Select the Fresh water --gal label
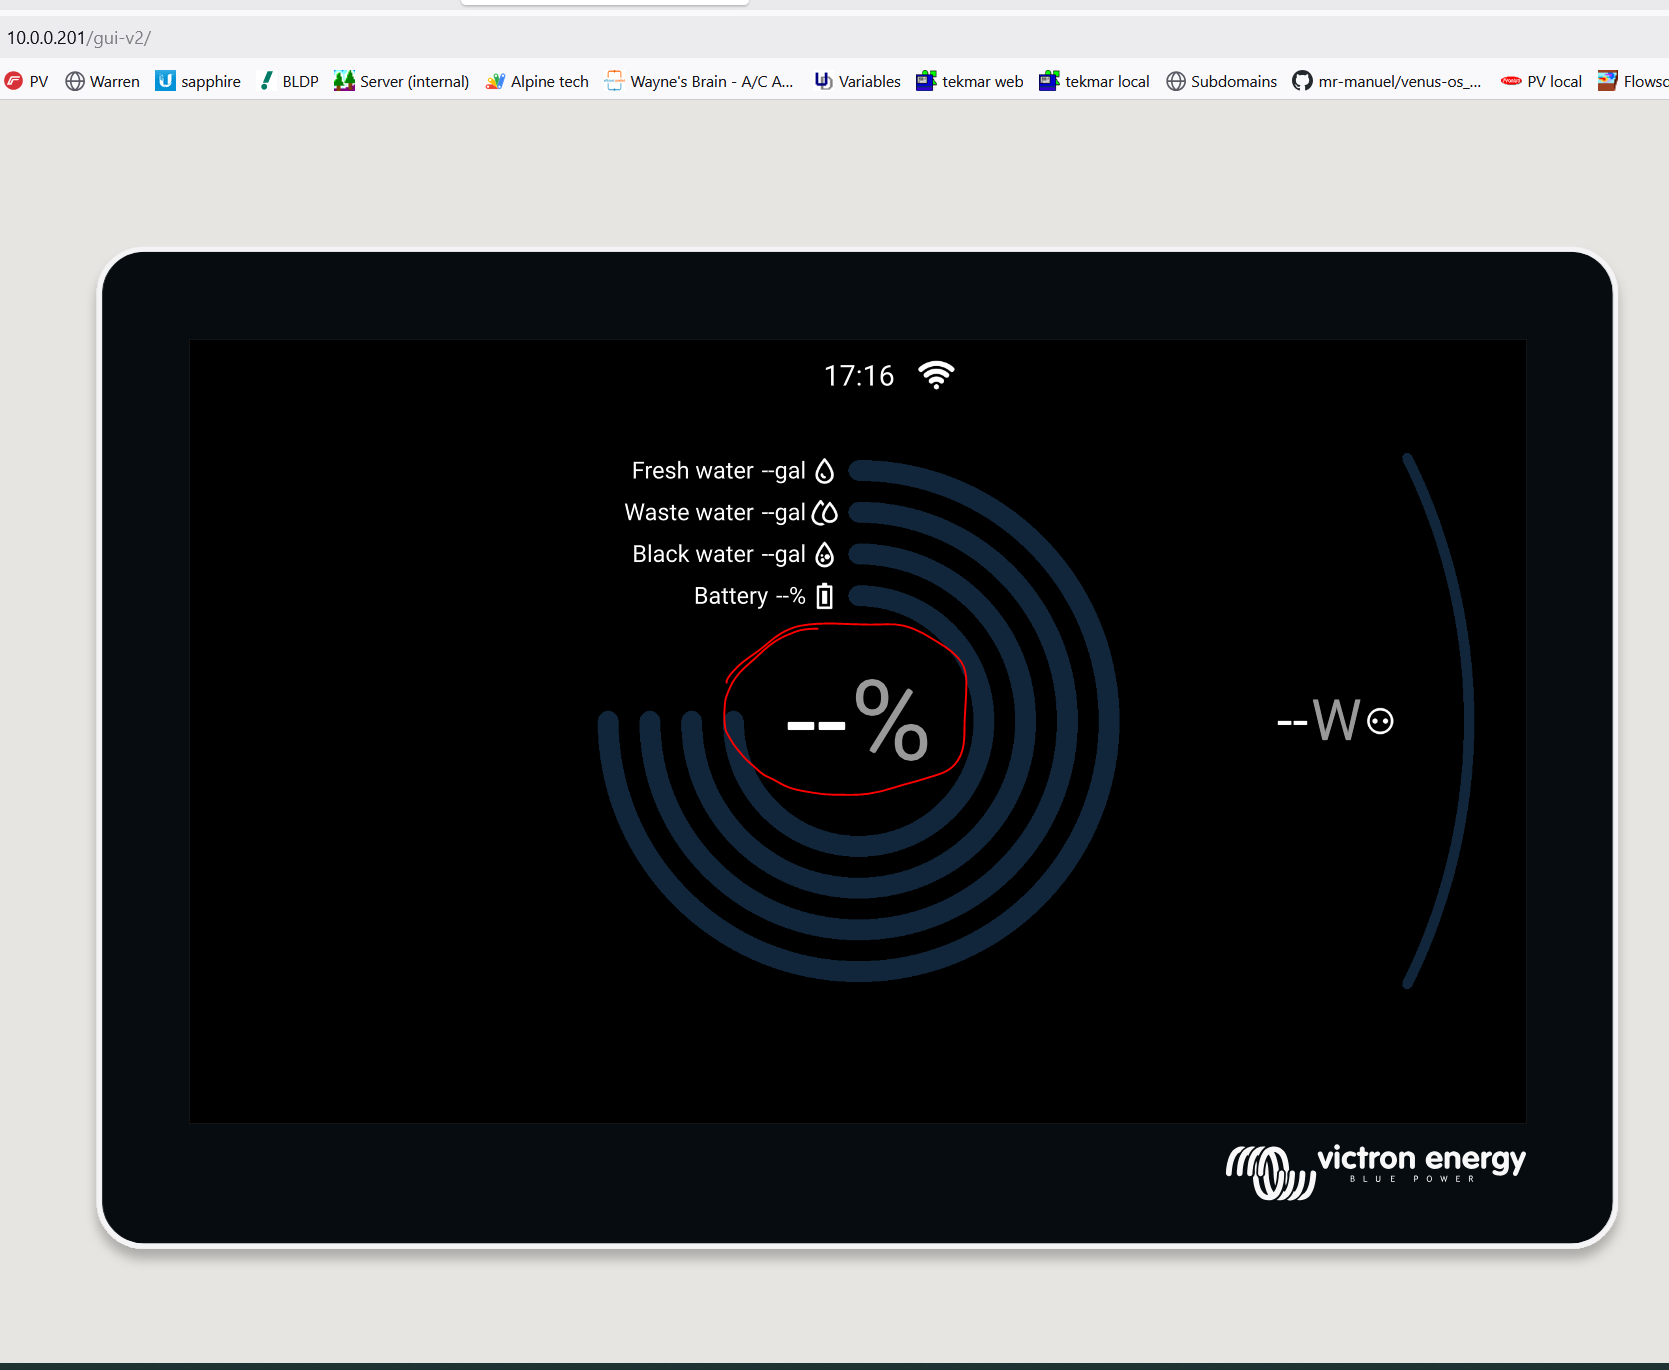The width and height of the screenshot is (1669, 1370). (x=719, y=471)
